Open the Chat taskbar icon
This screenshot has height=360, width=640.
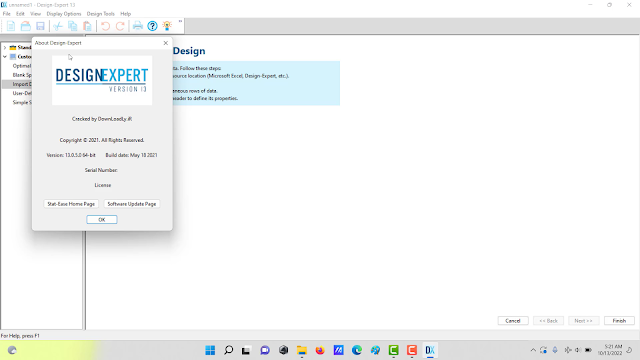(x=265, y=350)
